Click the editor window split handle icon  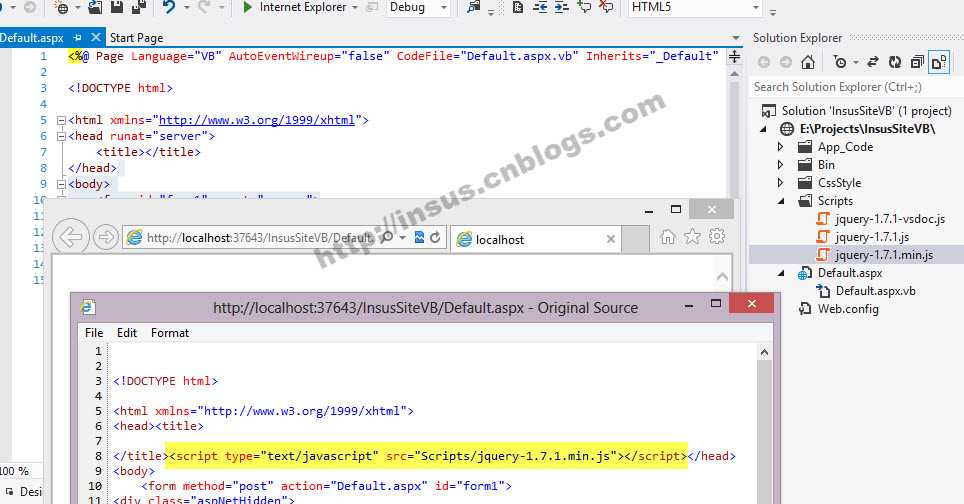coord(734,57)
